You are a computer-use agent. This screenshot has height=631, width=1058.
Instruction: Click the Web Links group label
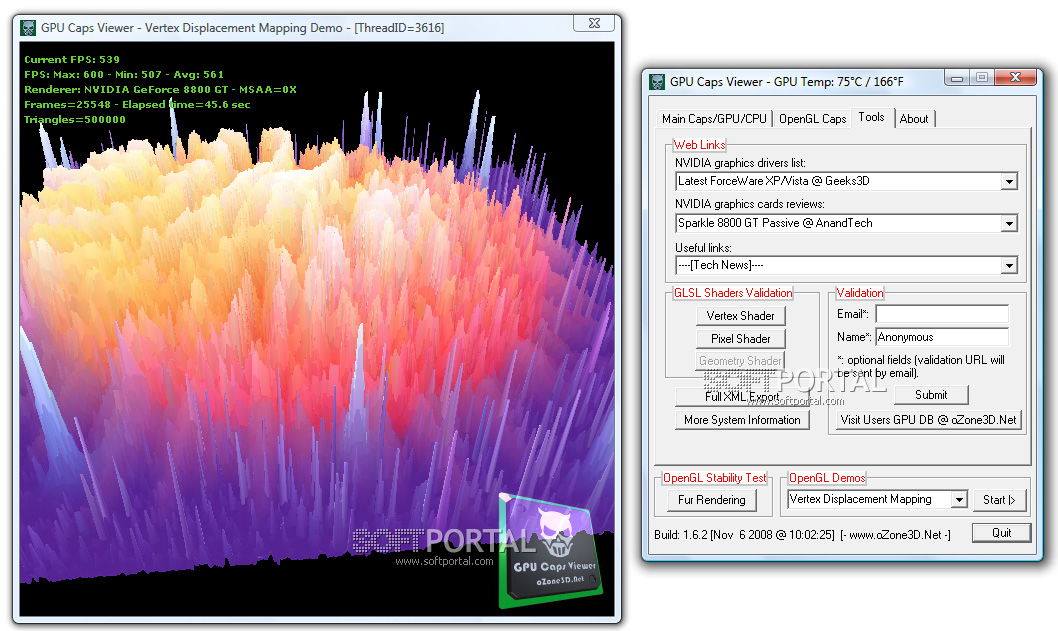[x=699, y=144]
